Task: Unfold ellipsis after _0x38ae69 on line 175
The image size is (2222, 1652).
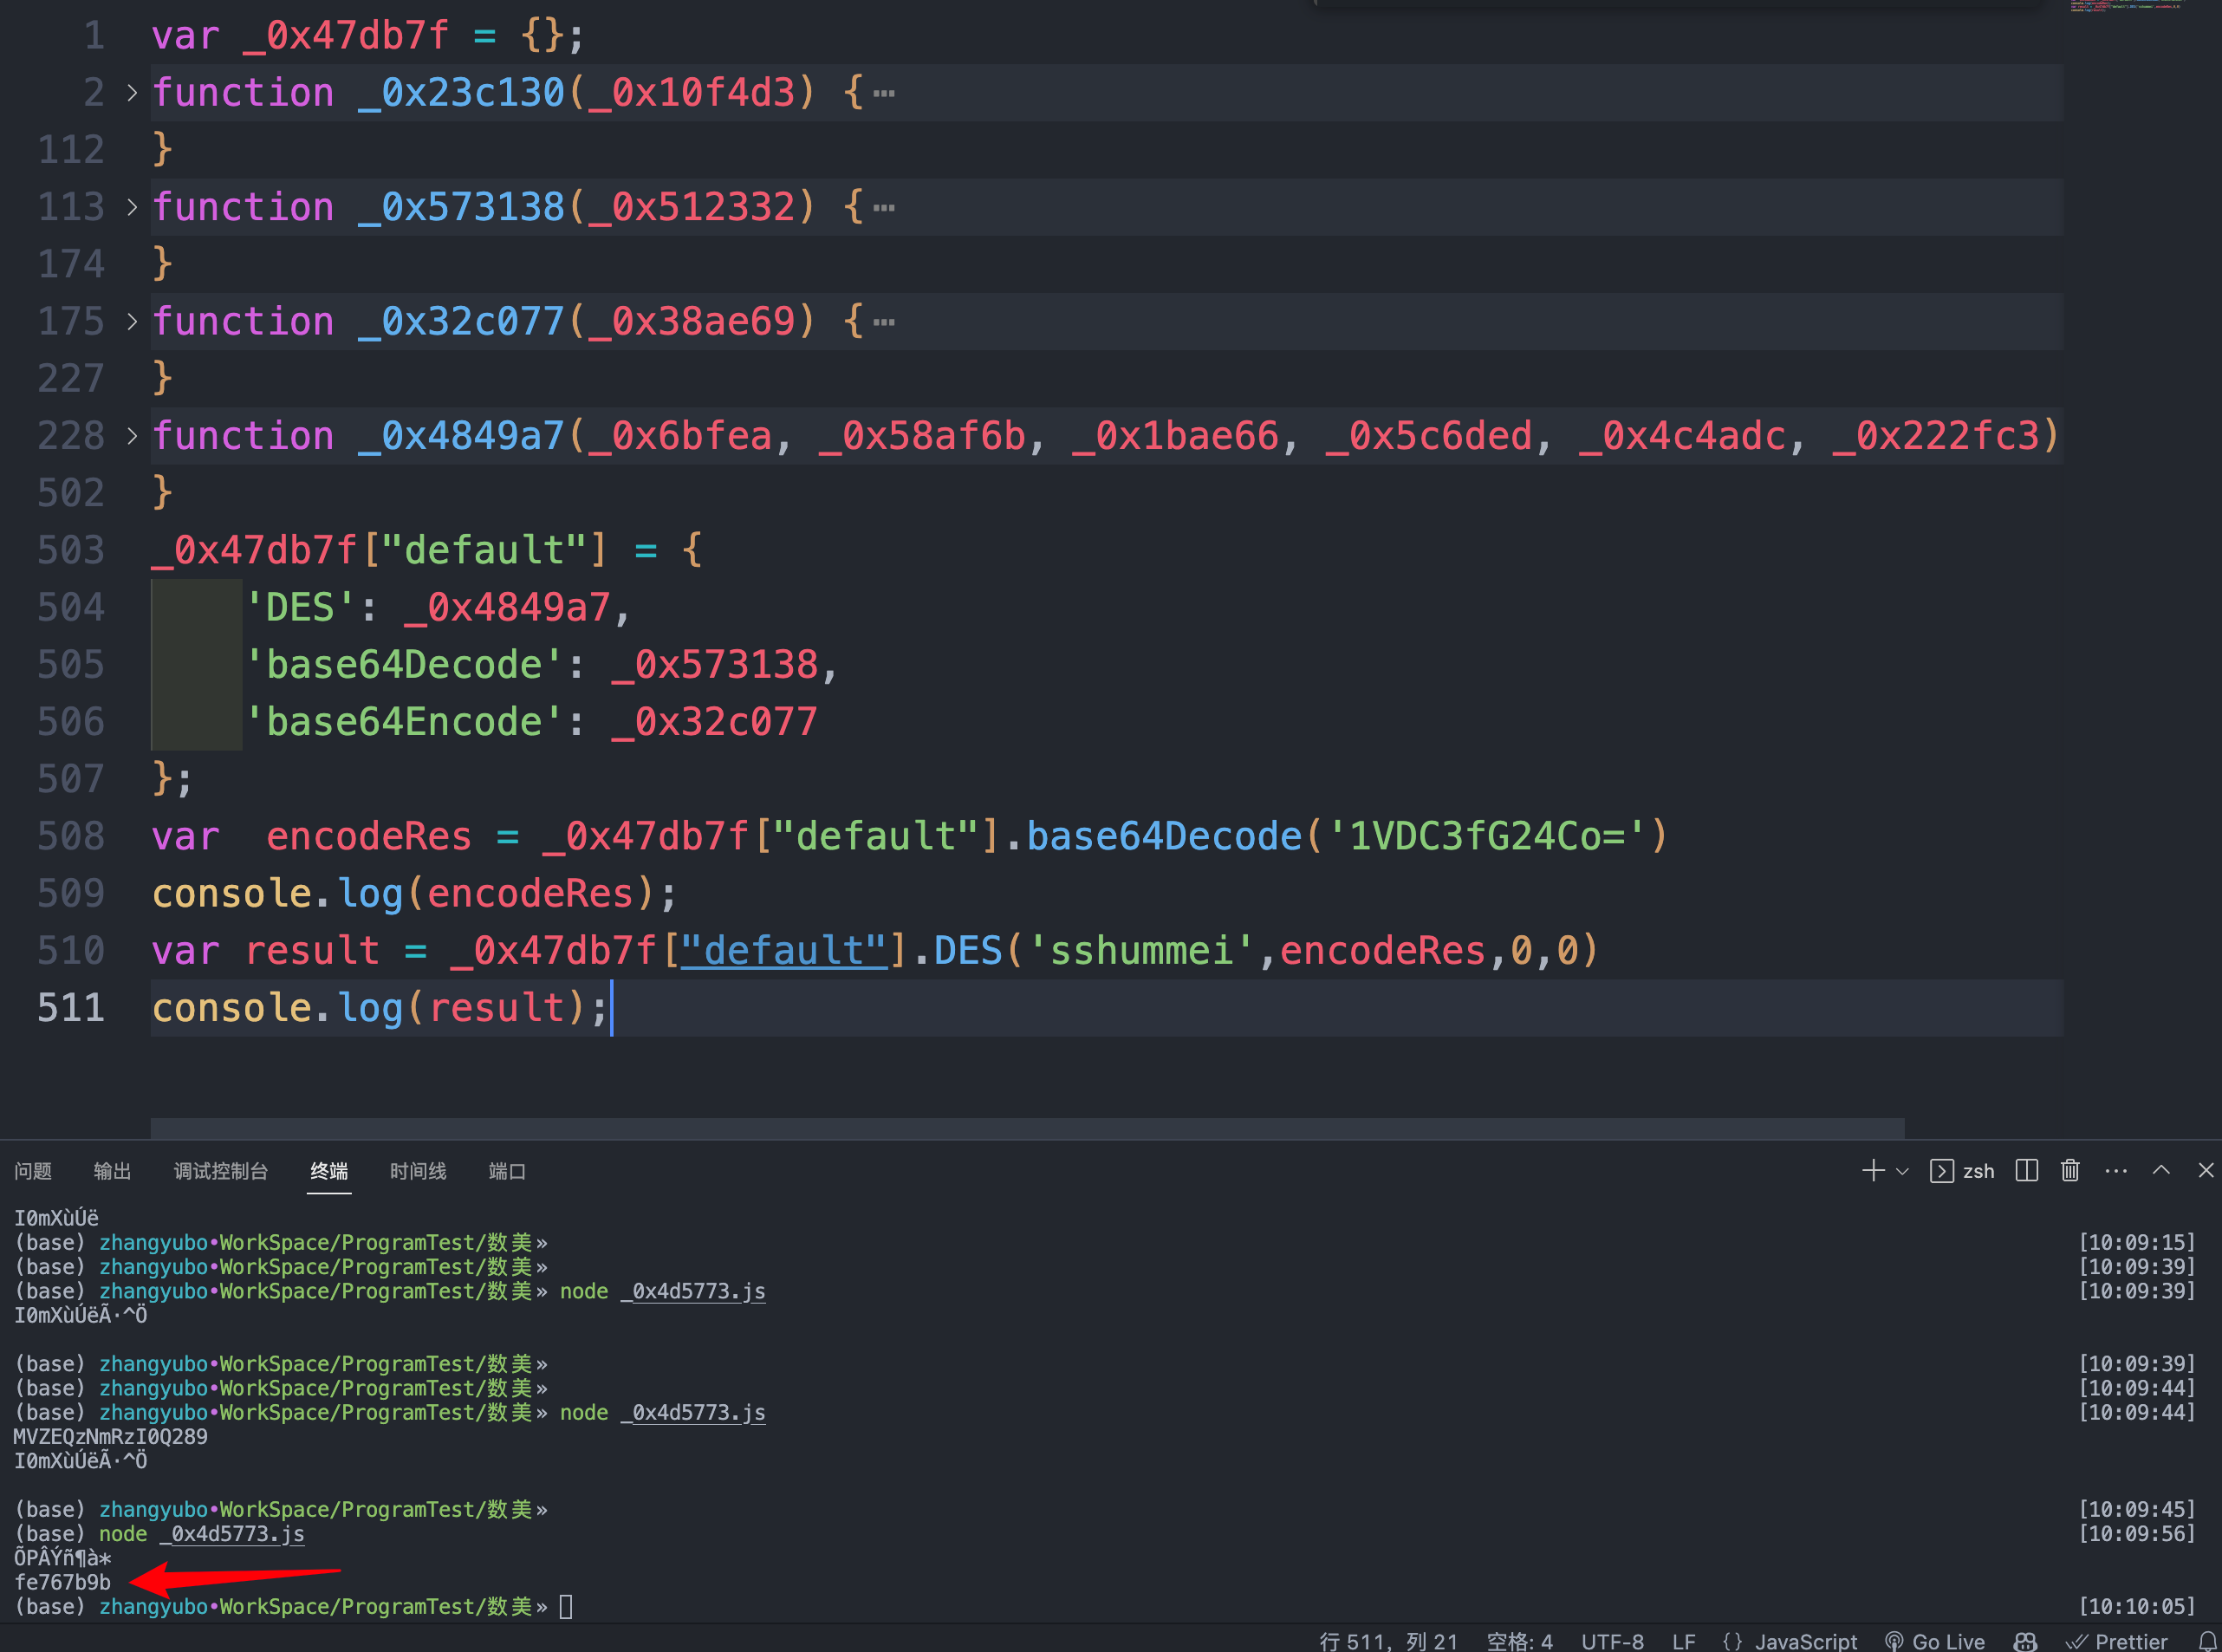Action: 884,322
